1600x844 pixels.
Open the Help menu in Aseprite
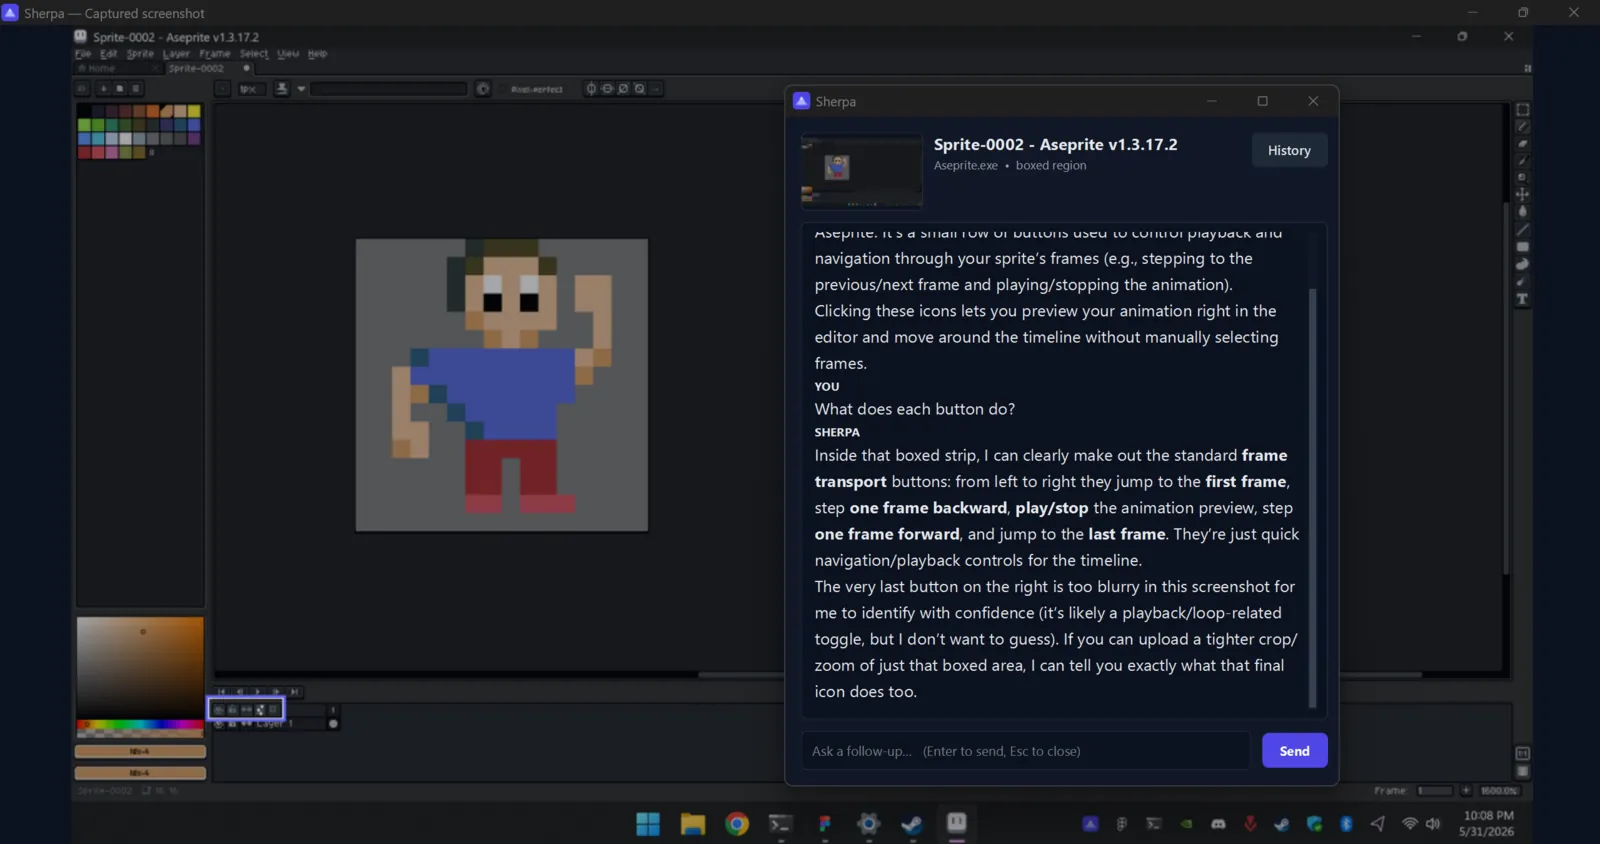[317, 54]
